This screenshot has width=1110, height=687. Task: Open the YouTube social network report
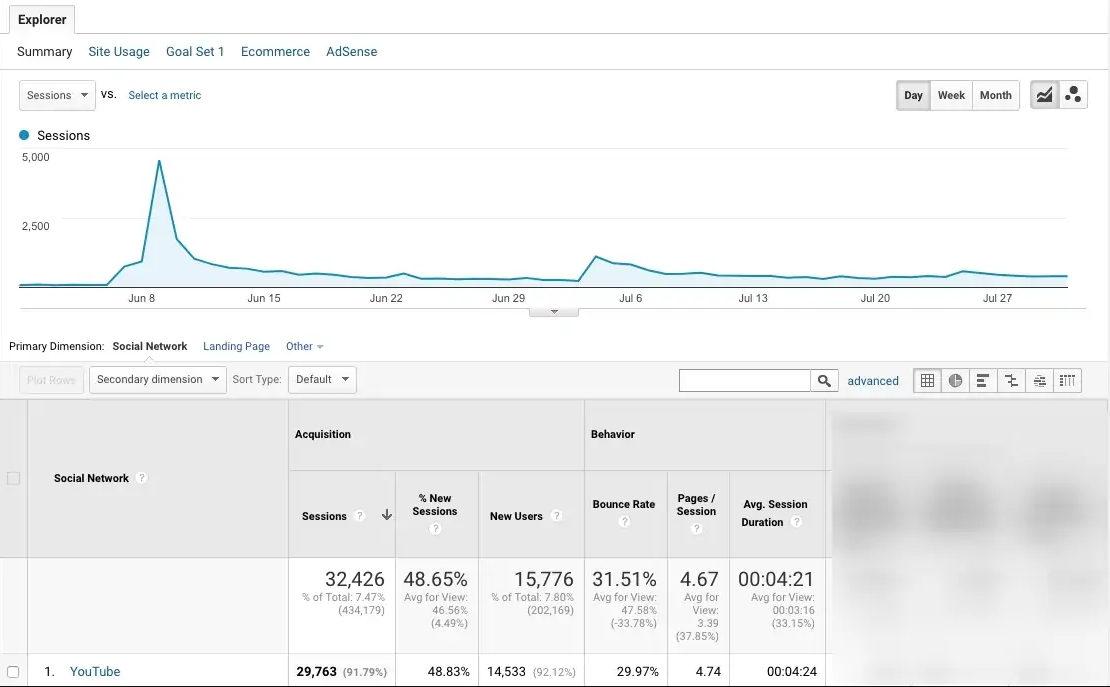94,671
